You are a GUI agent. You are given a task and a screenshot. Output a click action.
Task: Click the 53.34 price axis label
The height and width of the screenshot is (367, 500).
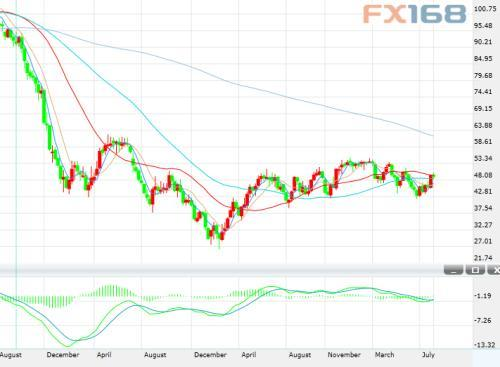[483, 158]
